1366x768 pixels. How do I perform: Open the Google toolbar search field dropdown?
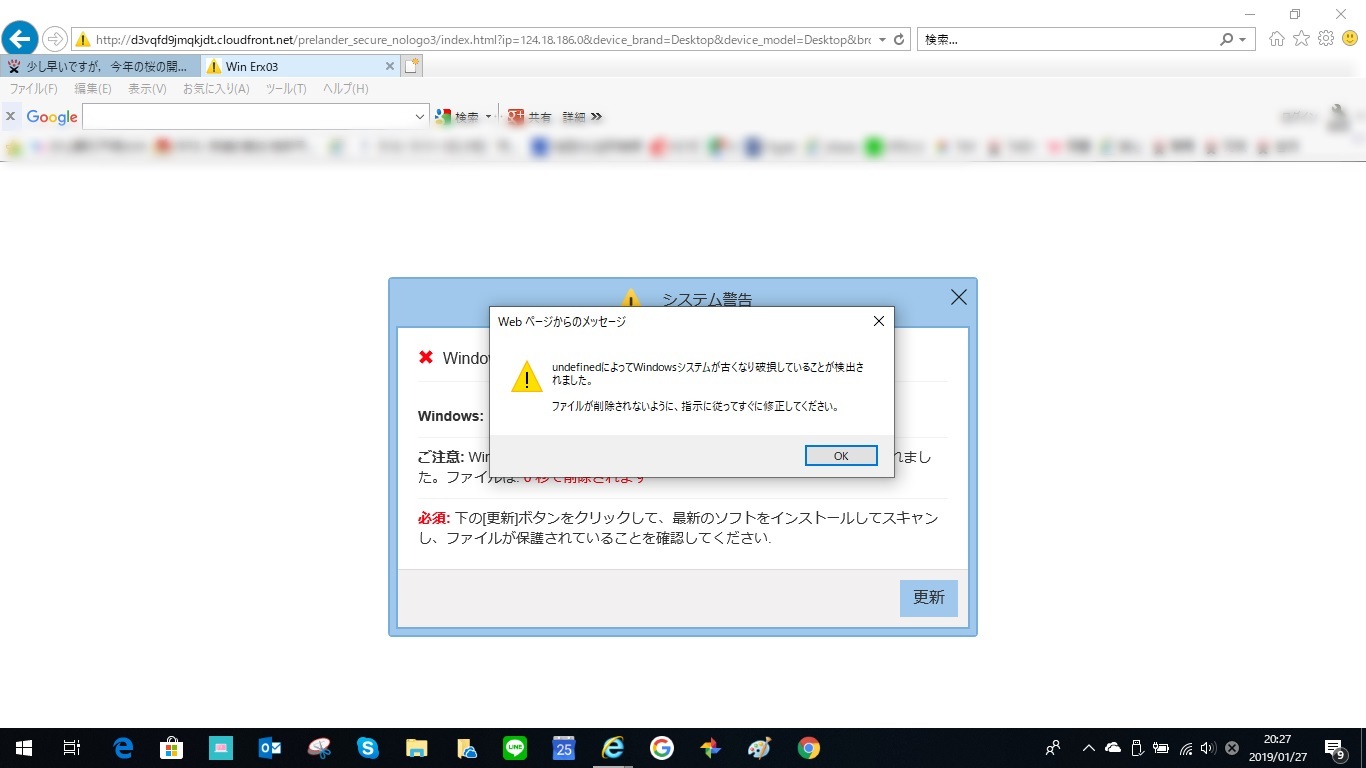pos(420,117)
